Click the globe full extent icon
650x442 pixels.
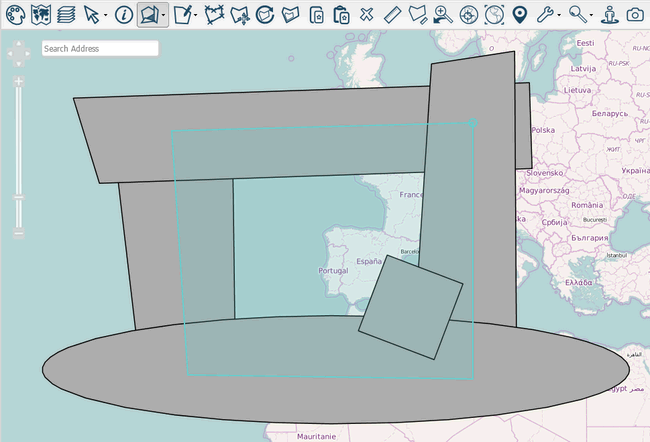pos(494,14)
